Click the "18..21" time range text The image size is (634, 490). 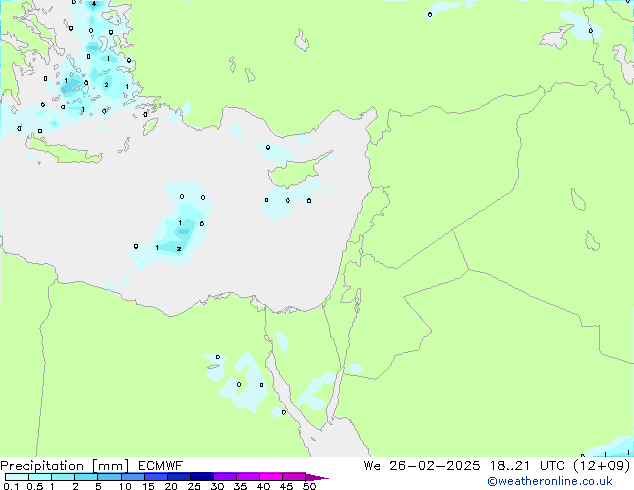509,466
